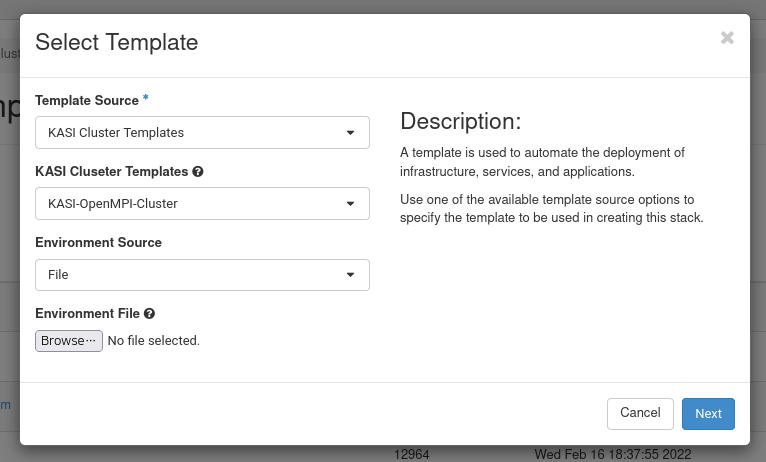Viewport: 766px width, 462px height.
Task: Click caret arrow in Environment Source File field
Action: (x=350, y=275)
